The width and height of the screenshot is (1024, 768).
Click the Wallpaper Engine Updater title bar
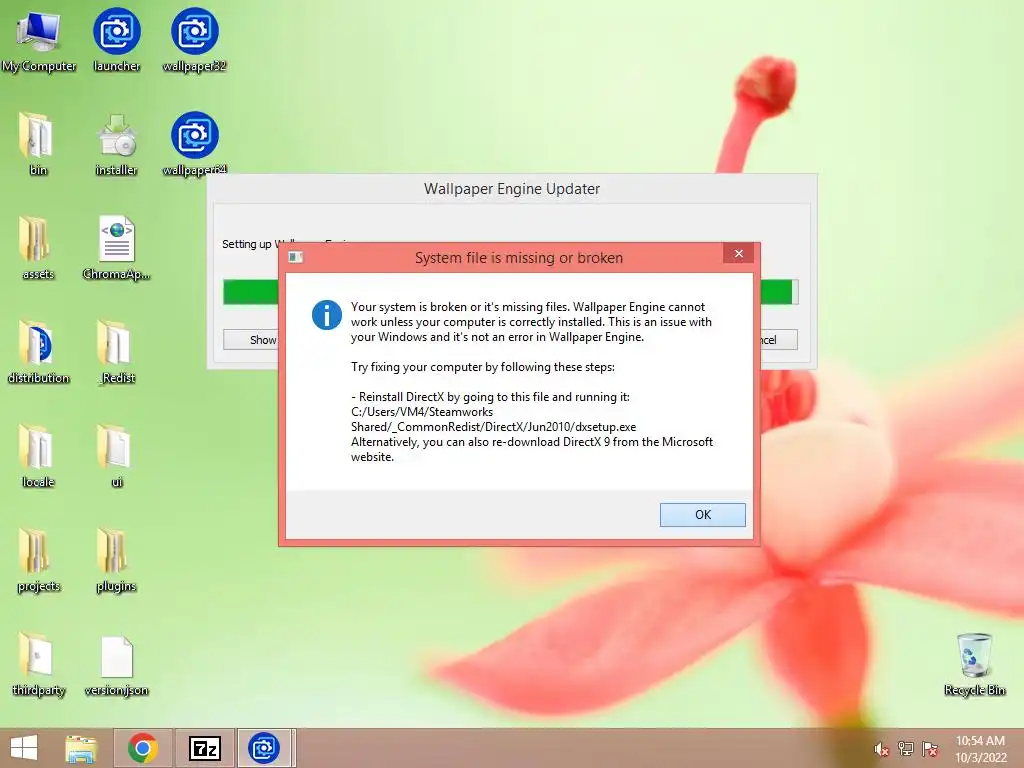[511, 189]
